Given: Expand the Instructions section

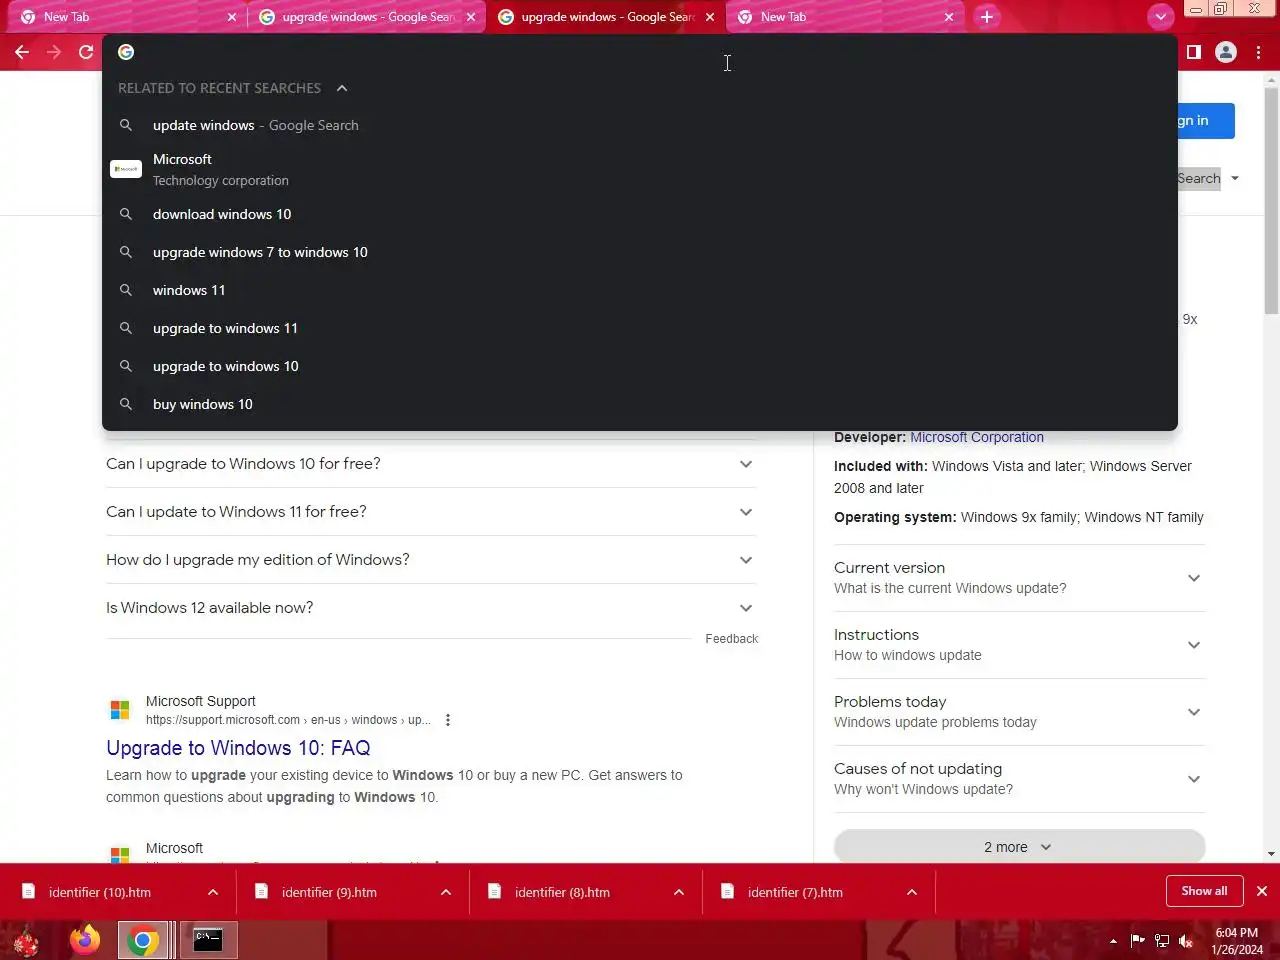Looking at the screenshot, I should tap(1019, 645).
